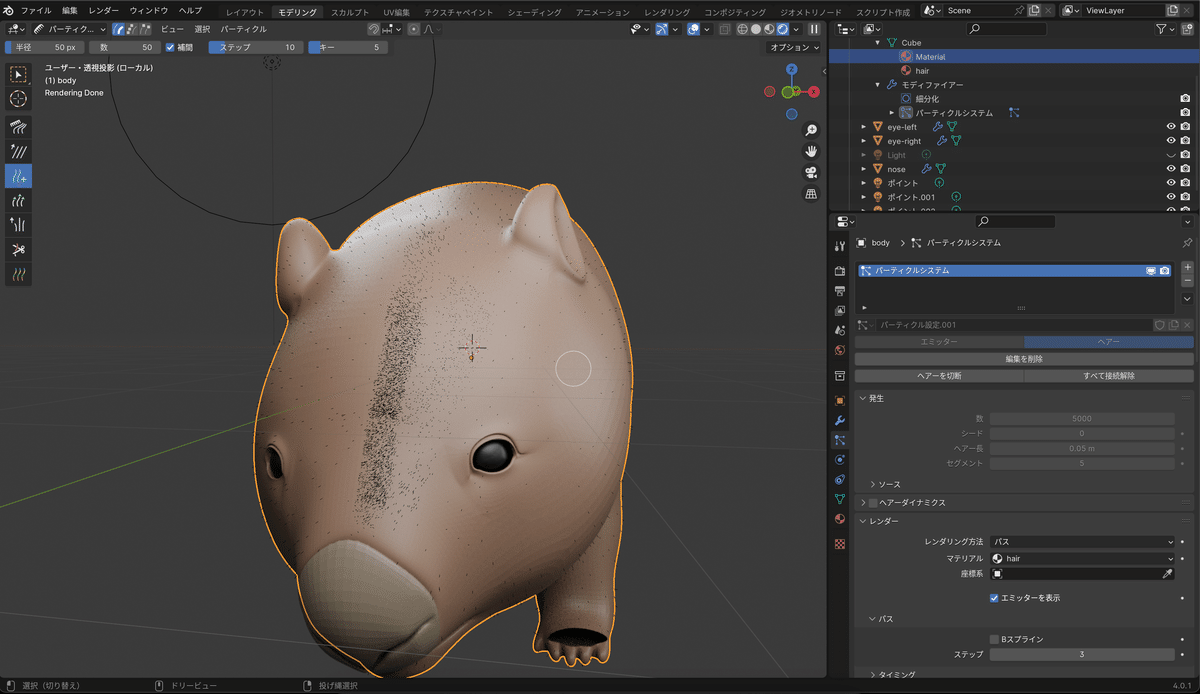Screen dimensions: 1200x694
Task: Add a new particle system slot
Action: click(1187, 268)
